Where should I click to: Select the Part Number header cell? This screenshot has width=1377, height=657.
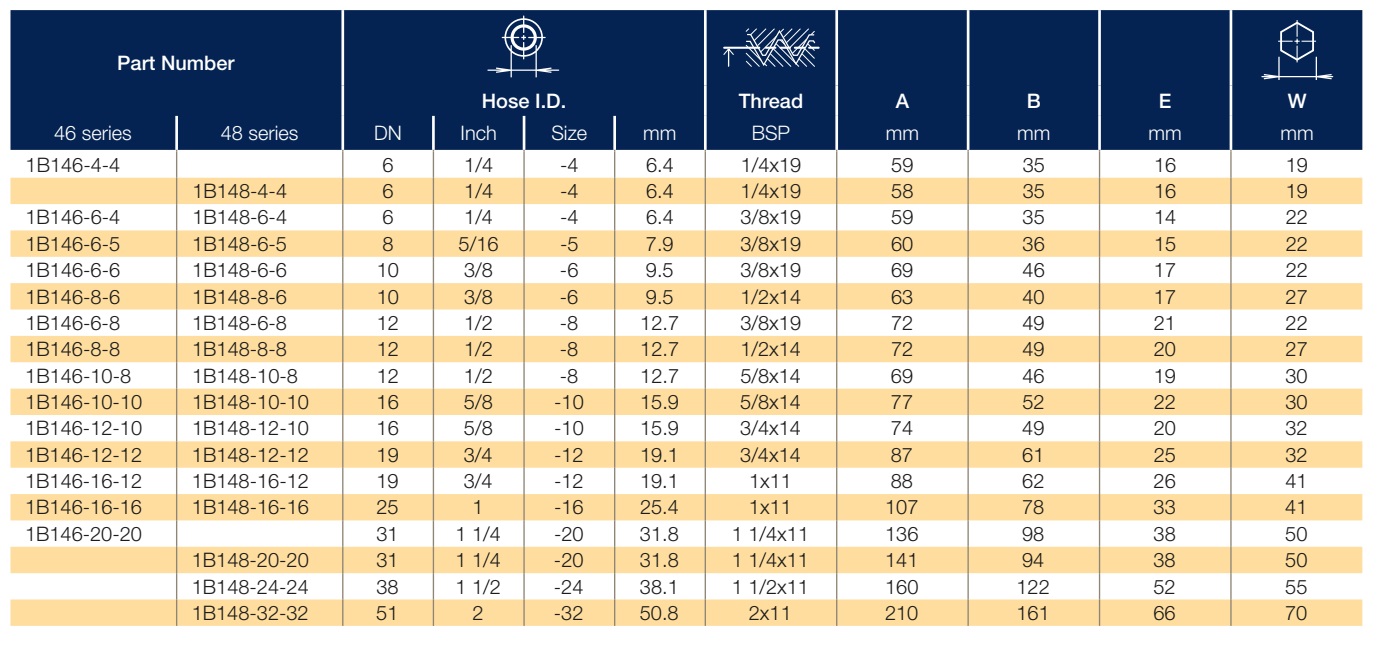tap(176, 63)
